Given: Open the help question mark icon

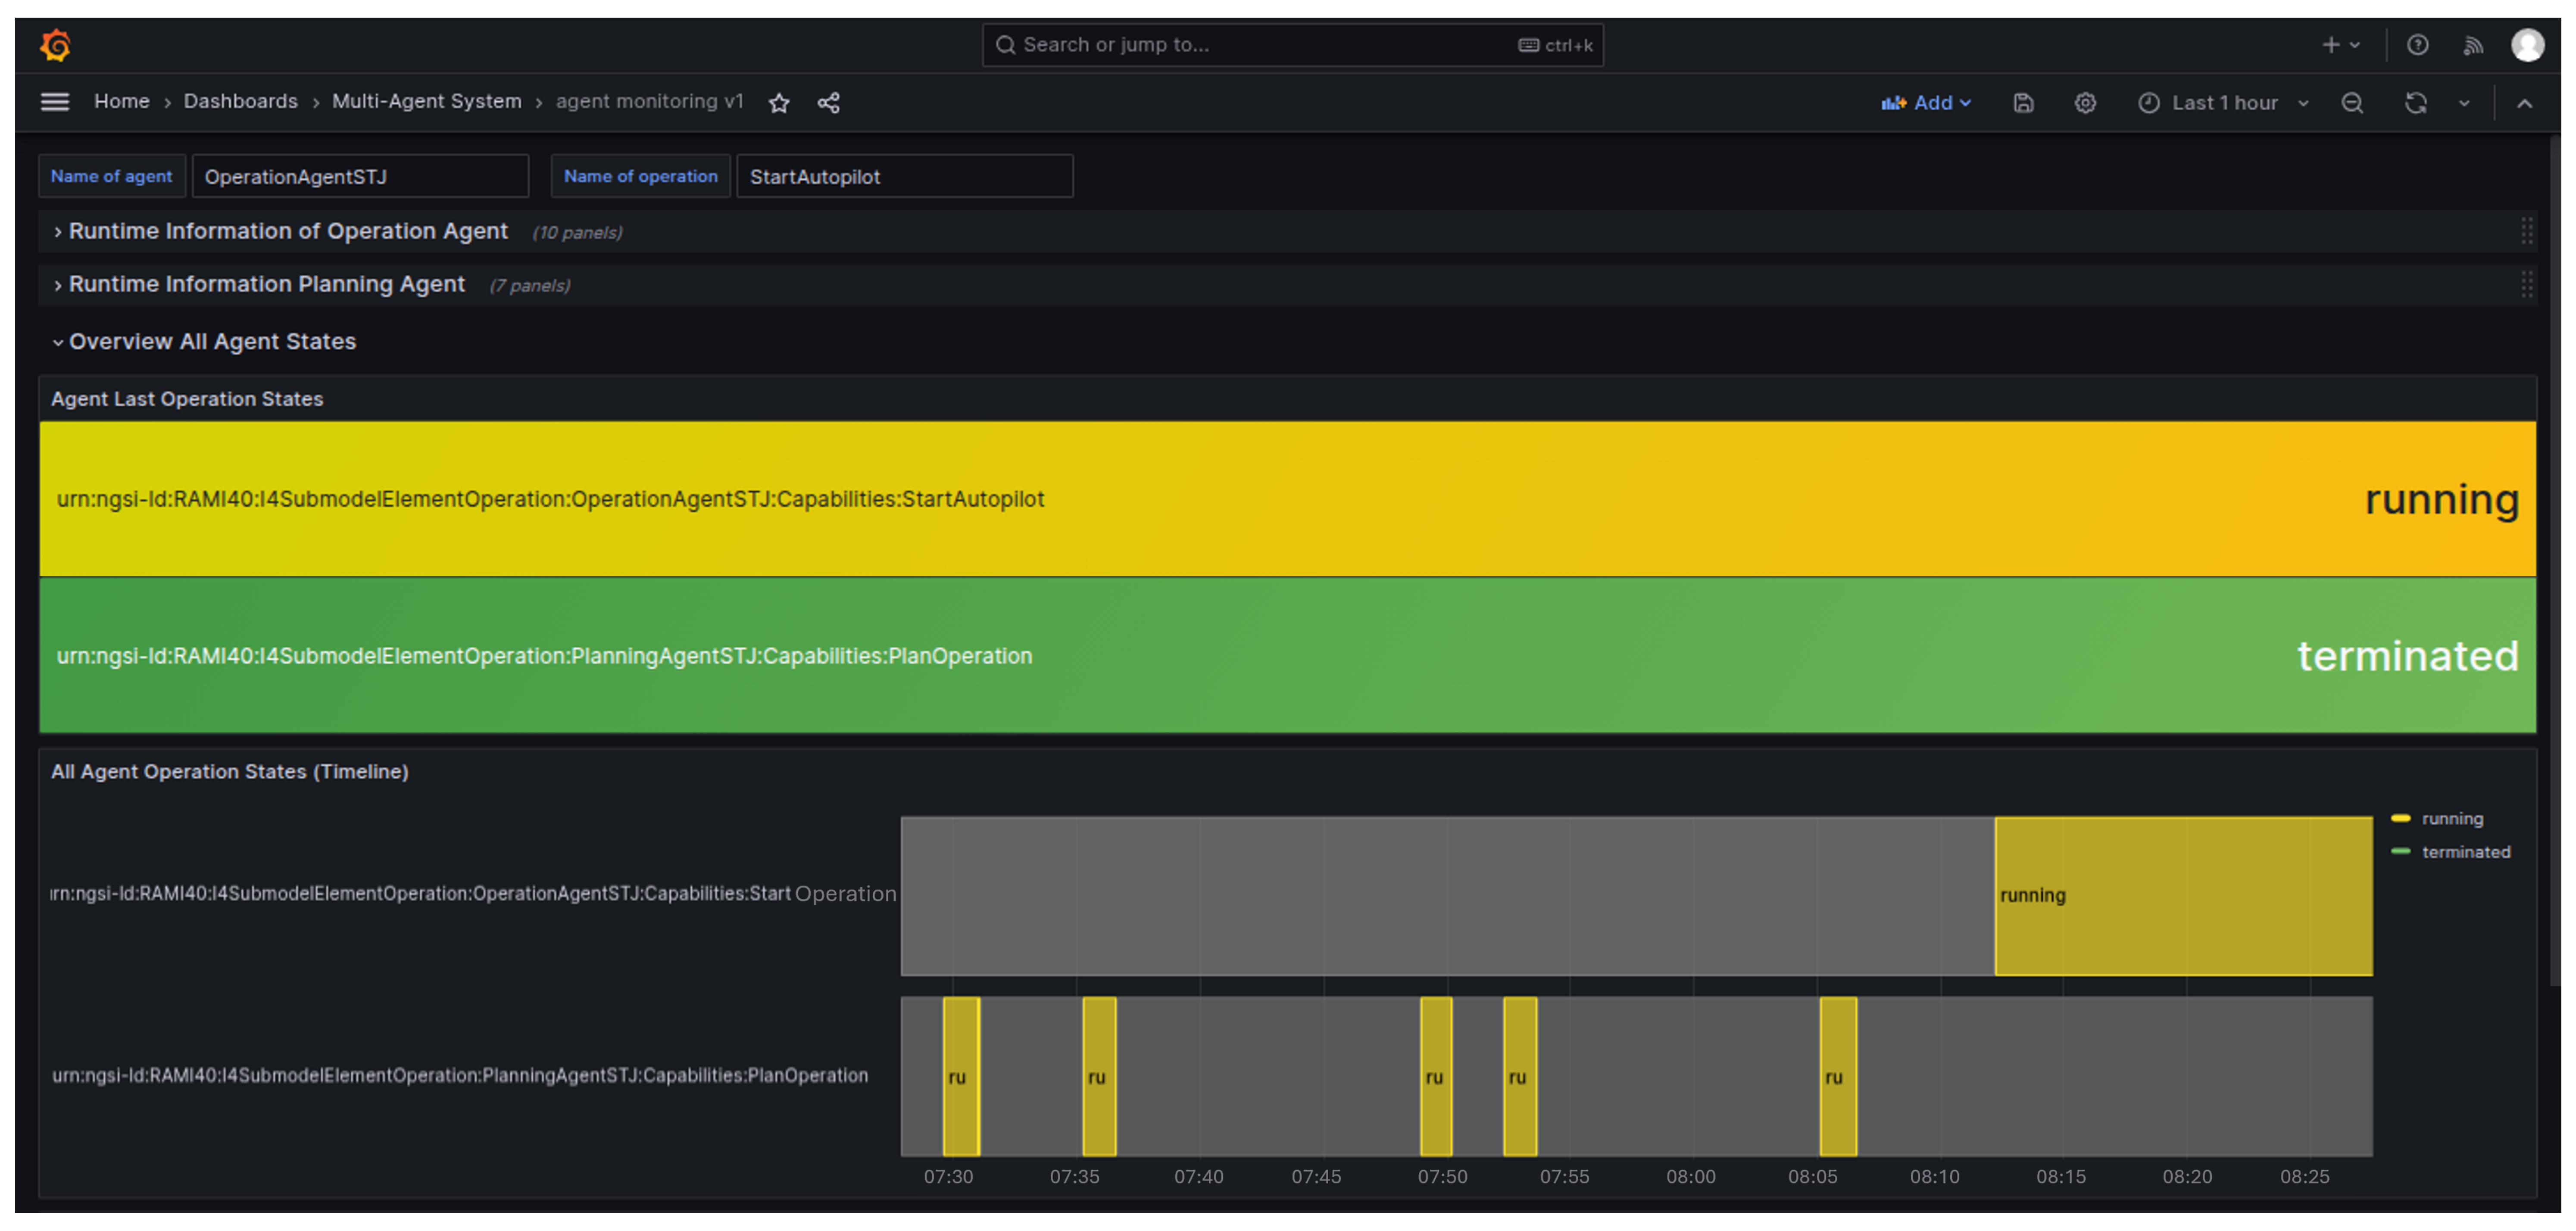Looking at the screenshot, I should [2418, 45].
